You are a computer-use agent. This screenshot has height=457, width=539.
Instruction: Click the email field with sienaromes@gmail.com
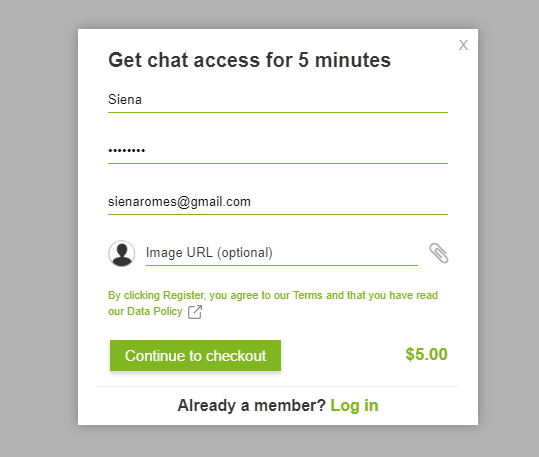(278, 202)
